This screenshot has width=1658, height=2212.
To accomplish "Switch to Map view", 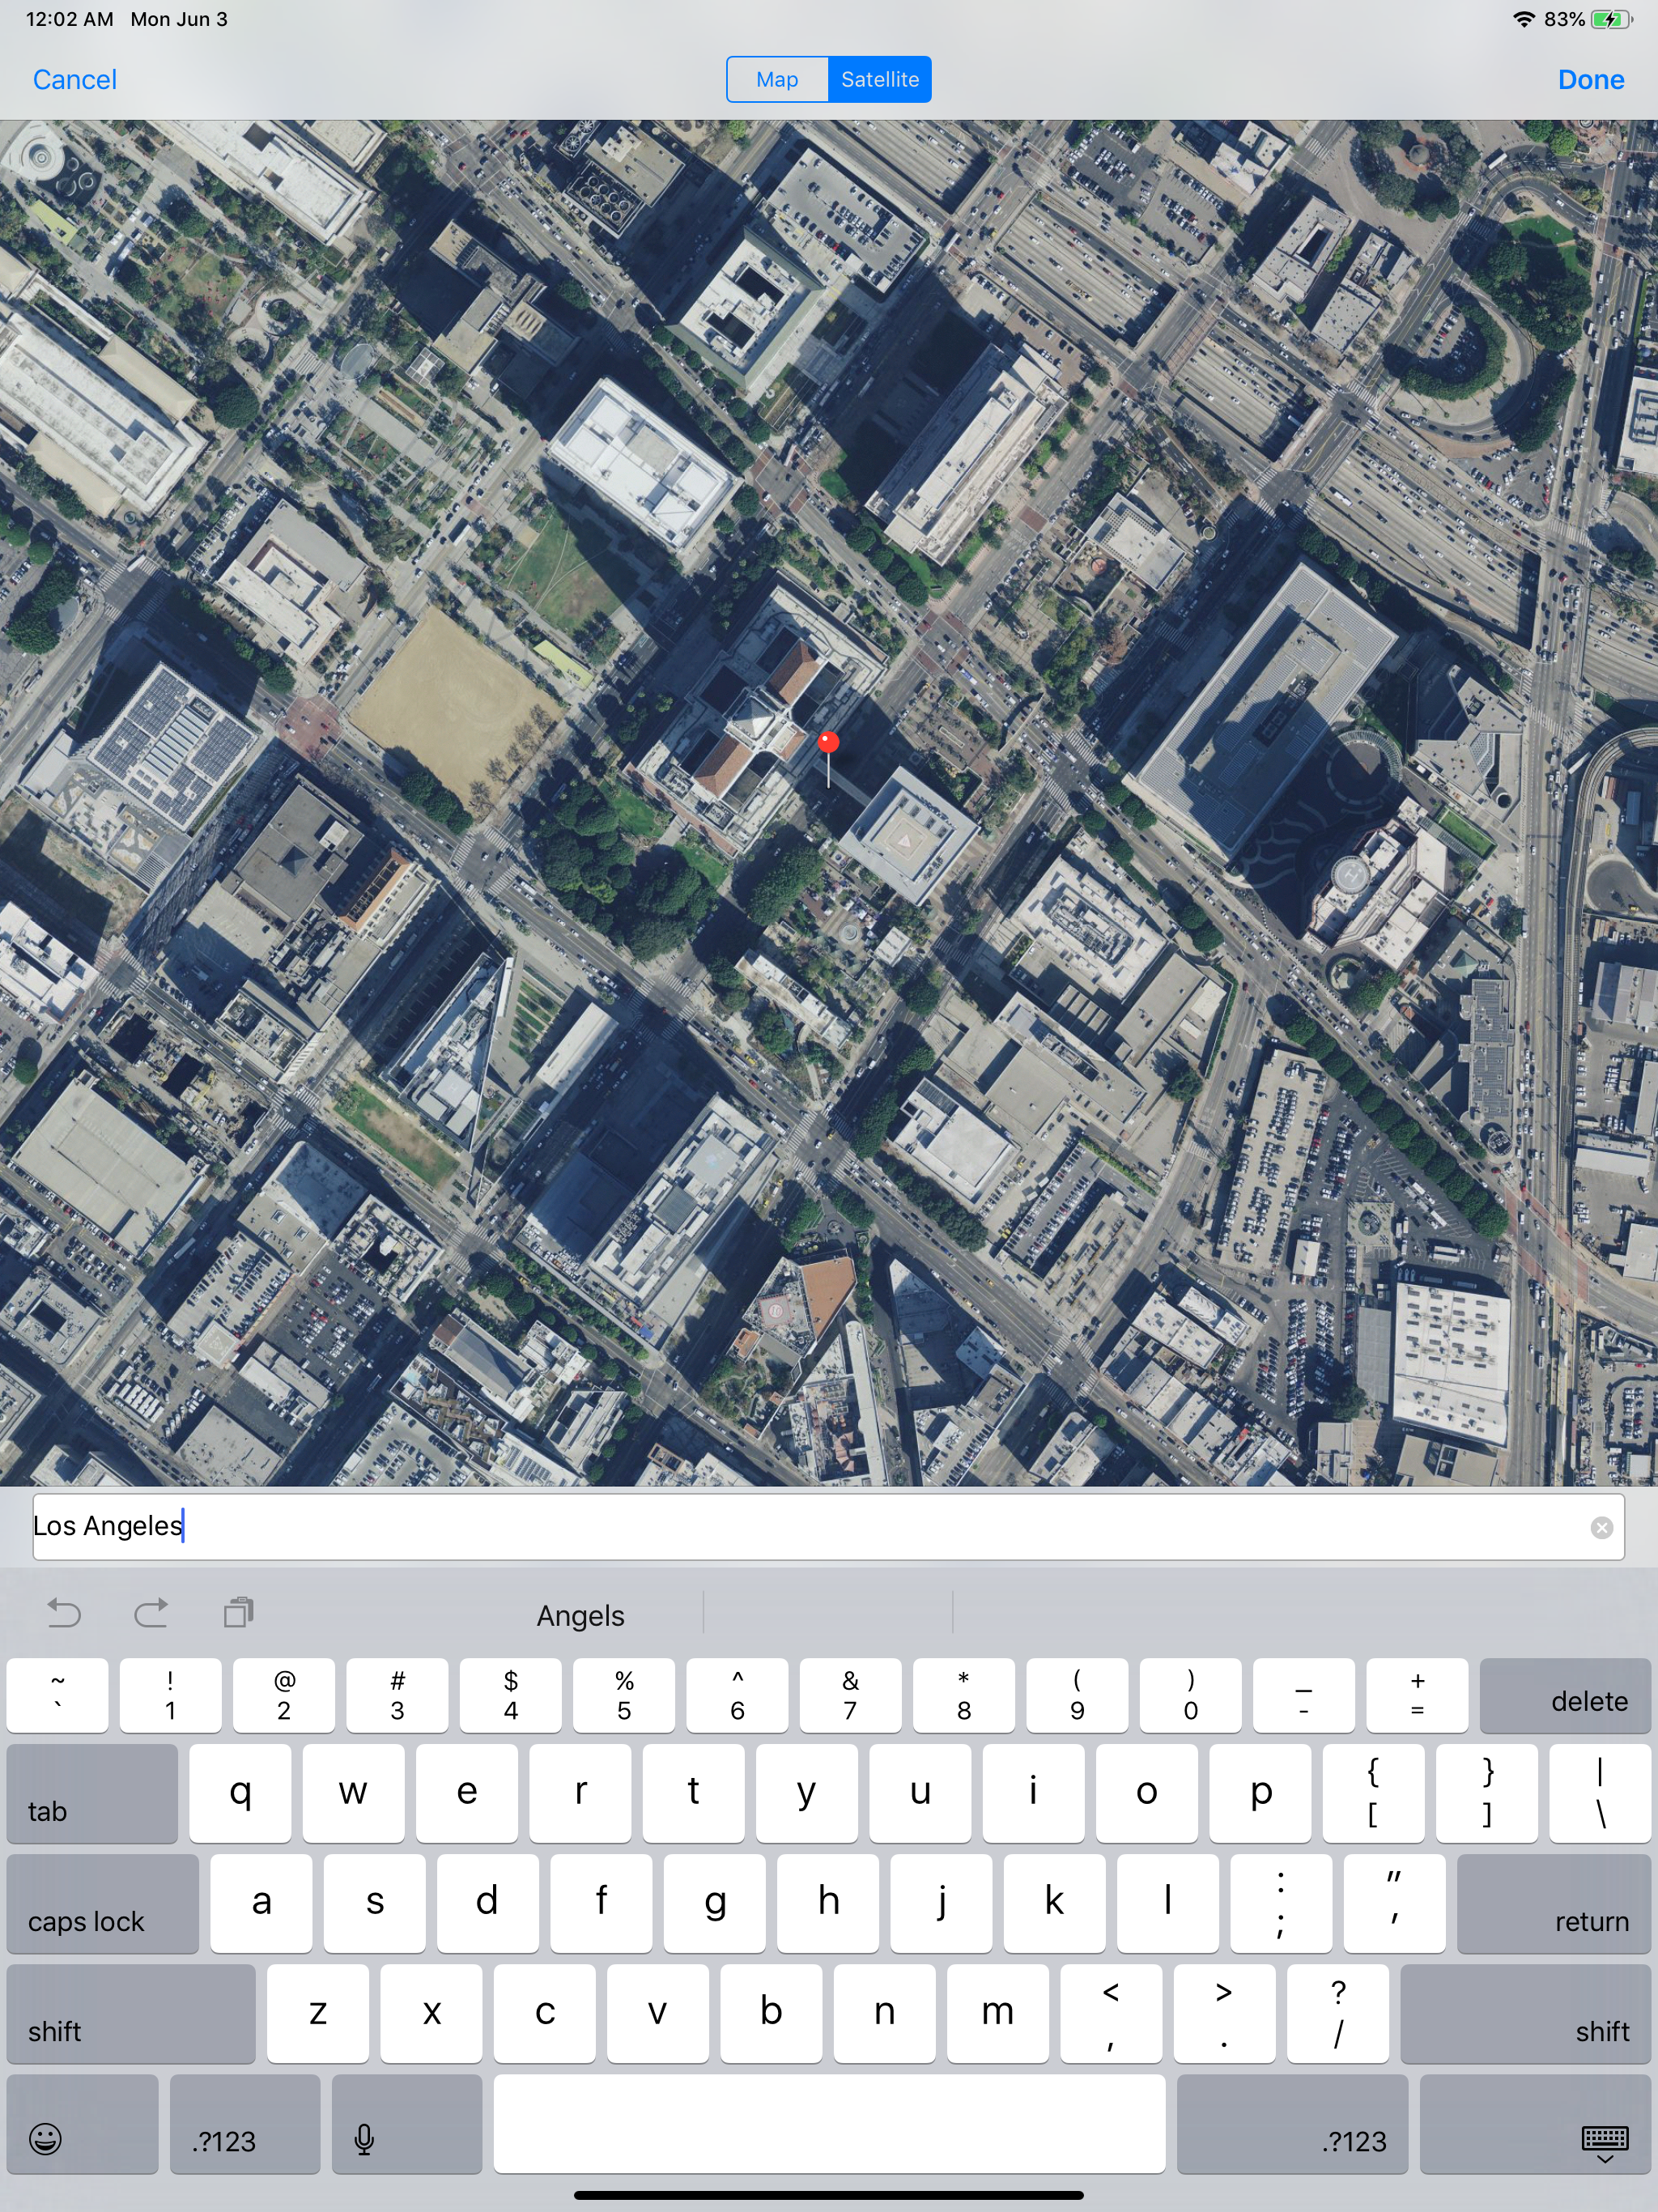I will tap(777, 80).
